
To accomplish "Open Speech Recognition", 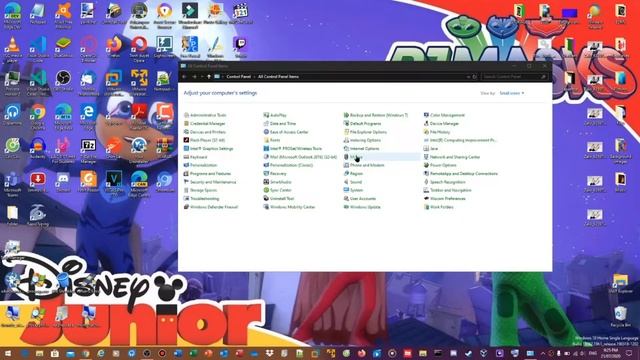I will pos(444,182).
